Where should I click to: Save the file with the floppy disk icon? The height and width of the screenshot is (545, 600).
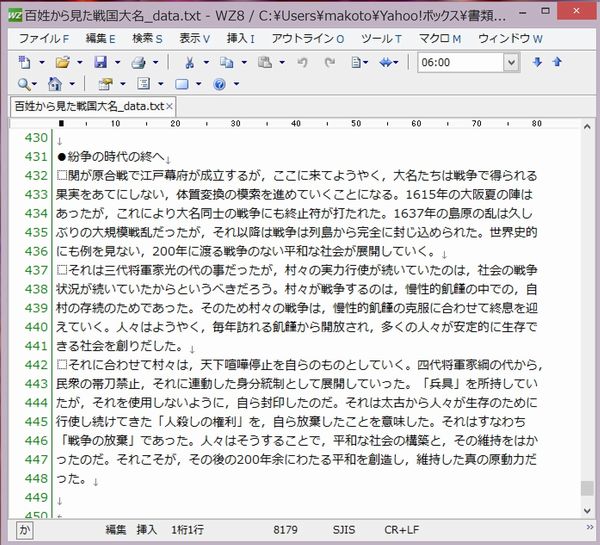coord(100,62)
